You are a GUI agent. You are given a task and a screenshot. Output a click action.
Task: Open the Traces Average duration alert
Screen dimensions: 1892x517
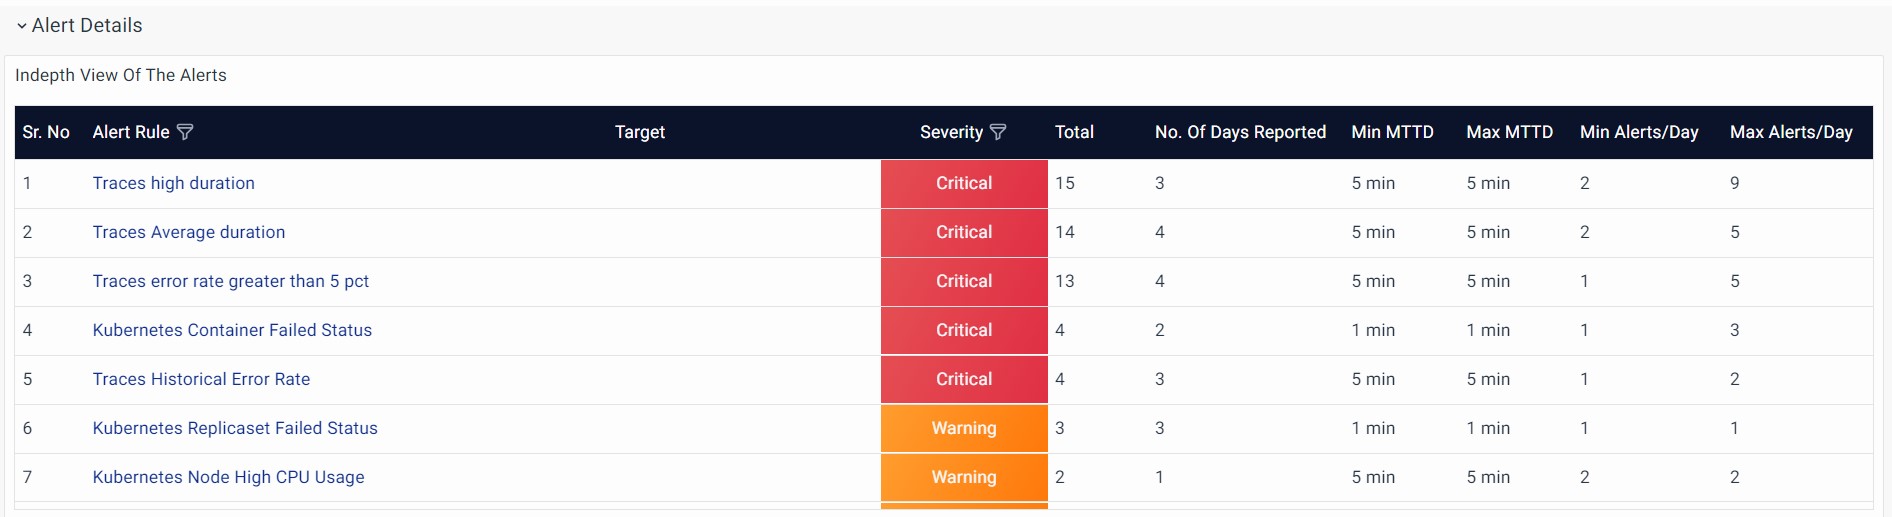point(188,232)
